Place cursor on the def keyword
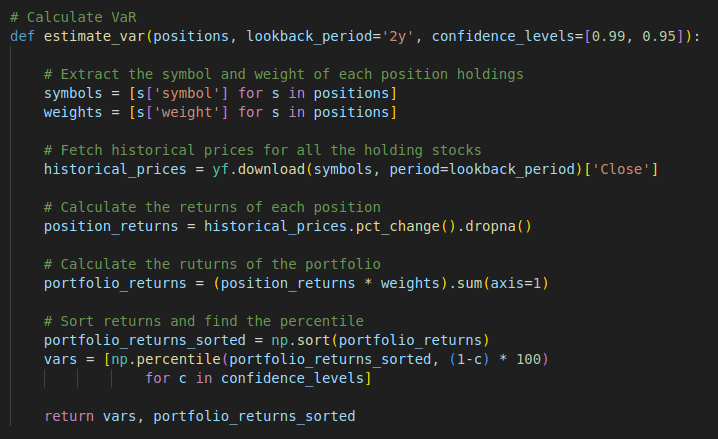Viewport: 718px width, 439px height. coord(22,36)
